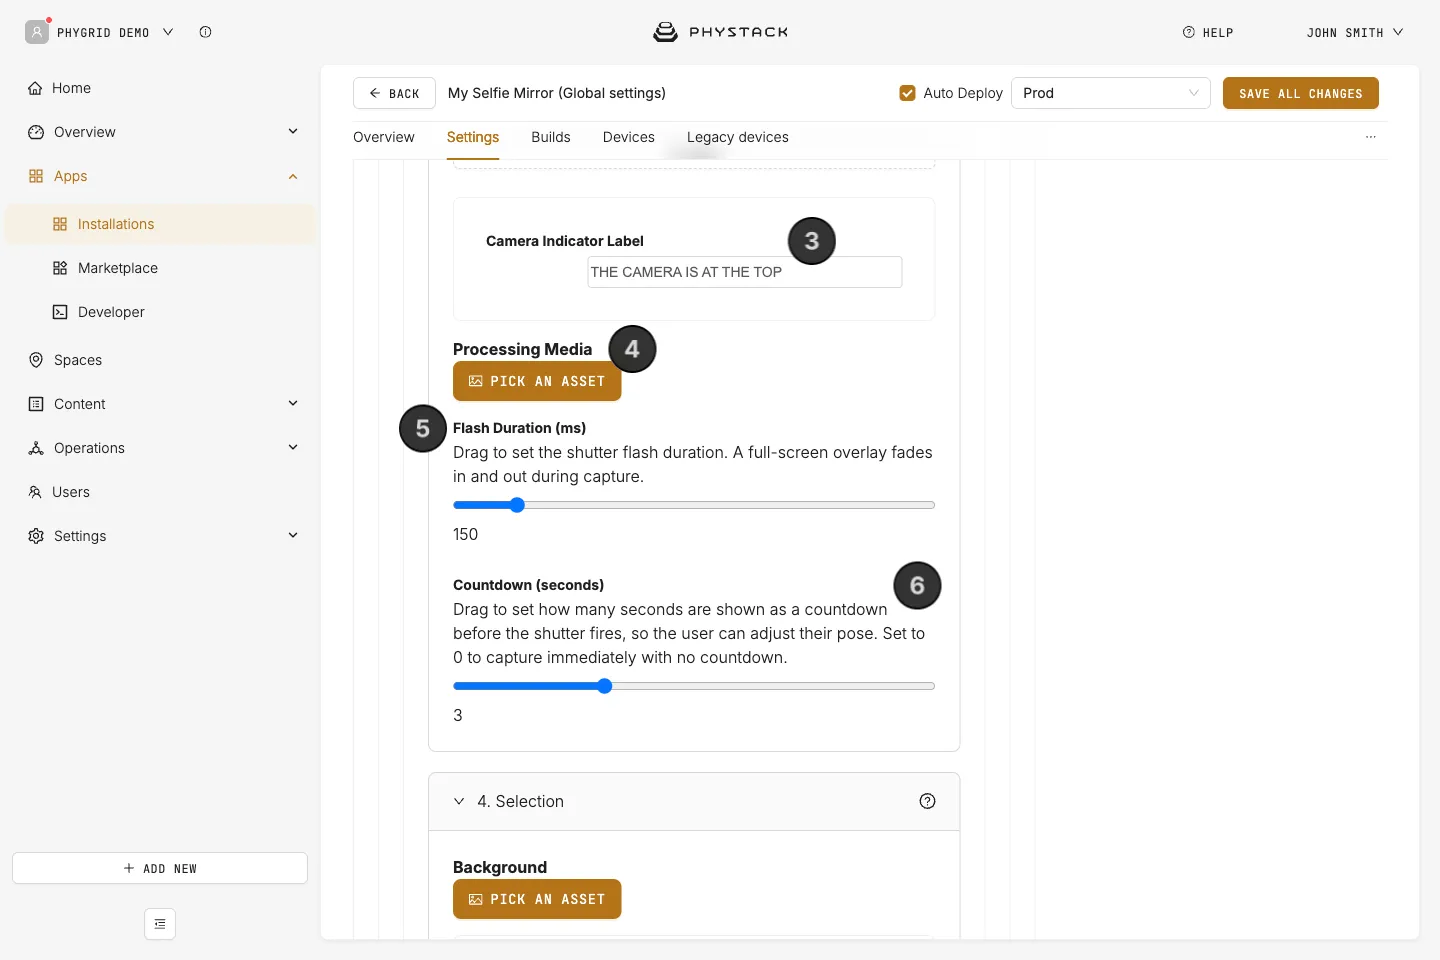
Task: Open the Help link in header
Action: (x=1208, y=32)
